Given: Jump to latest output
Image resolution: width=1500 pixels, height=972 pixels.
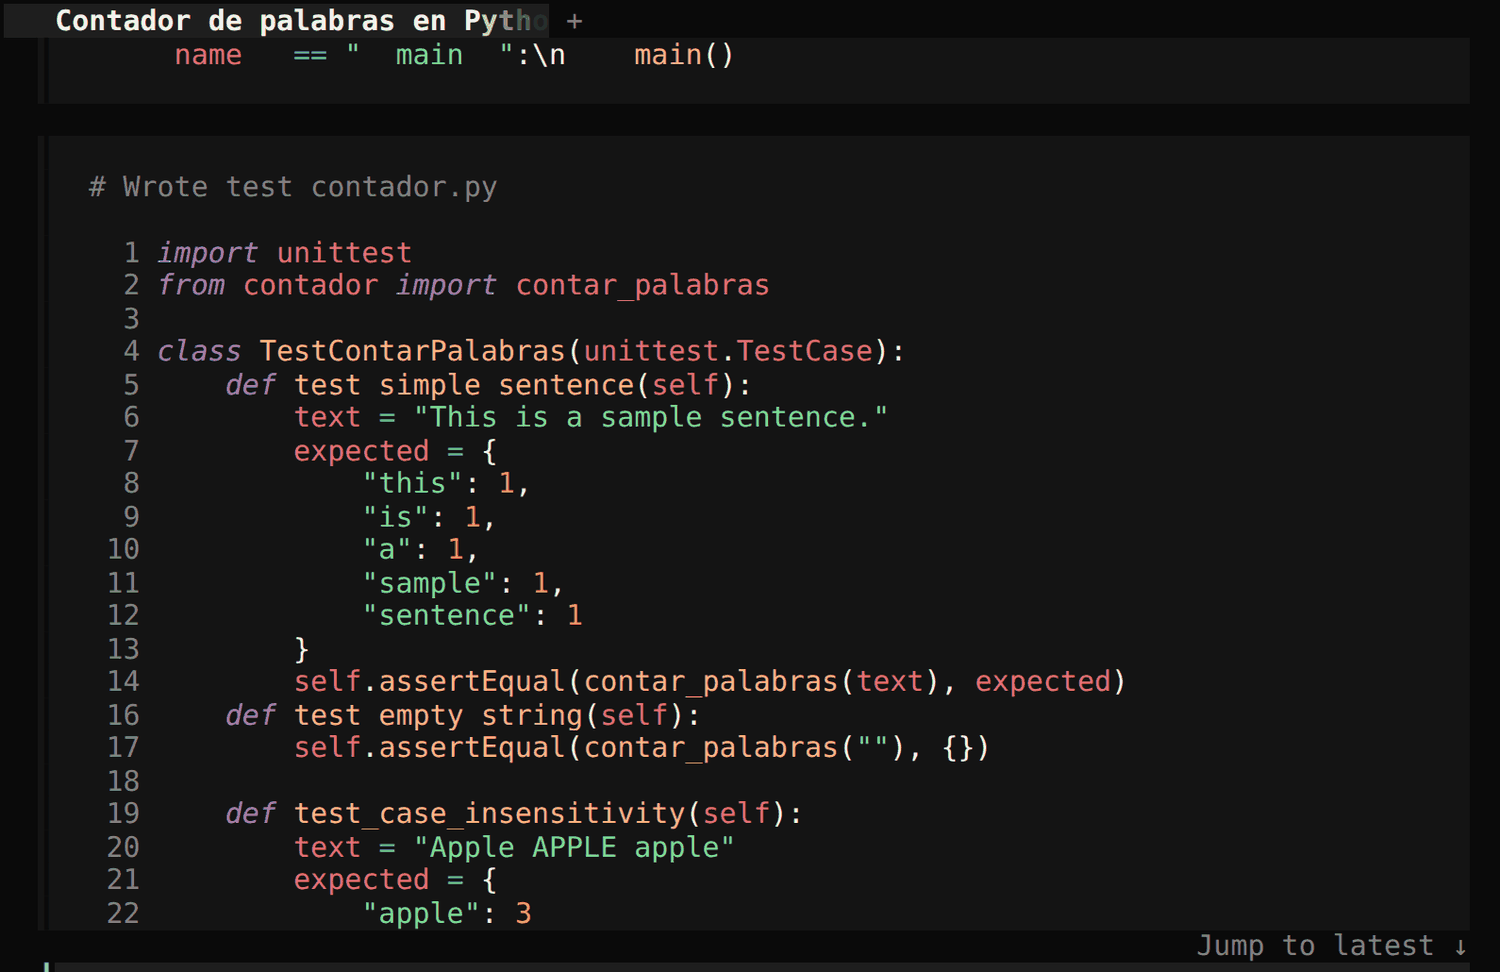Looking at the screenshot, I should [1332, 946].
